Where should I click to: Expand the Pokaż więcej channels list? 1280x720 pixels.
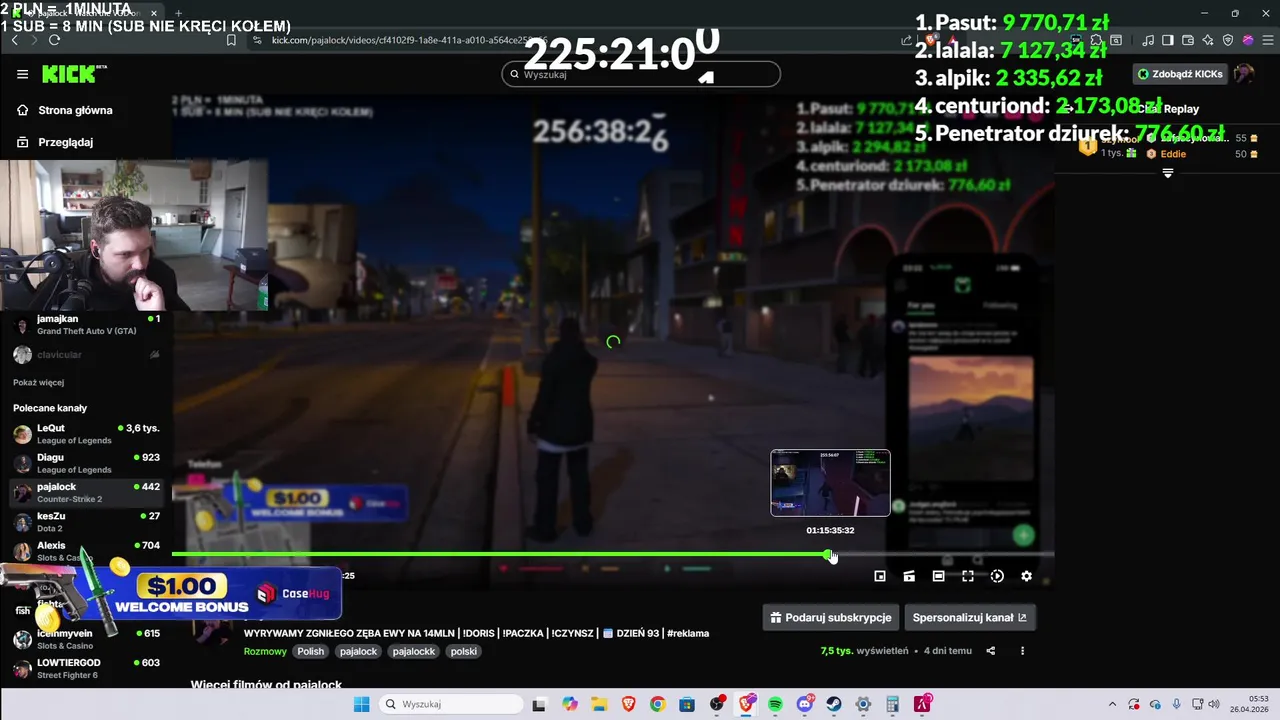pos(39,382)
